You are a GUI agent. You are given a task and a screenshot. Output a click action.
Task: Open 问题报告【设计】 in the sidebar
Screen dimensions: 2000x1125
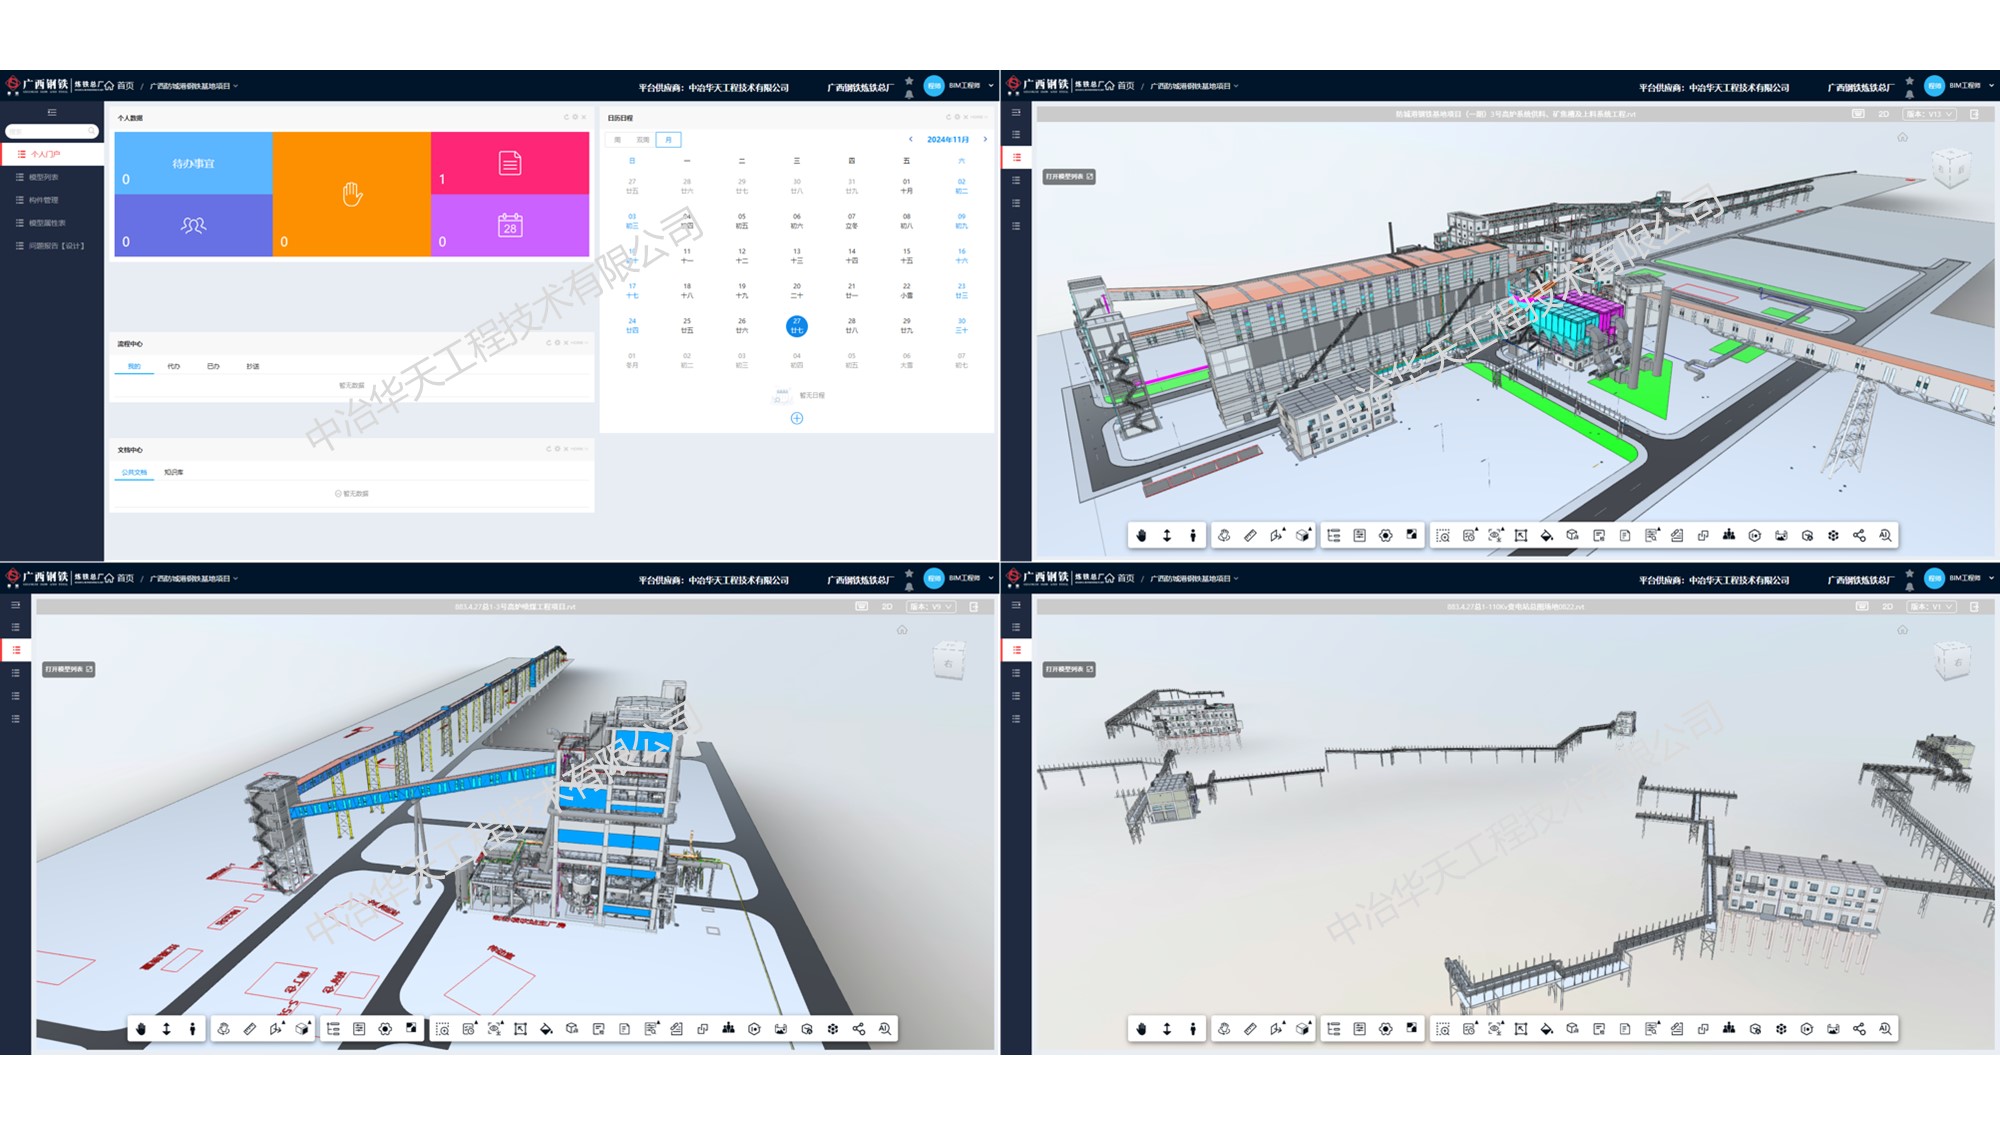click(56, 246)
